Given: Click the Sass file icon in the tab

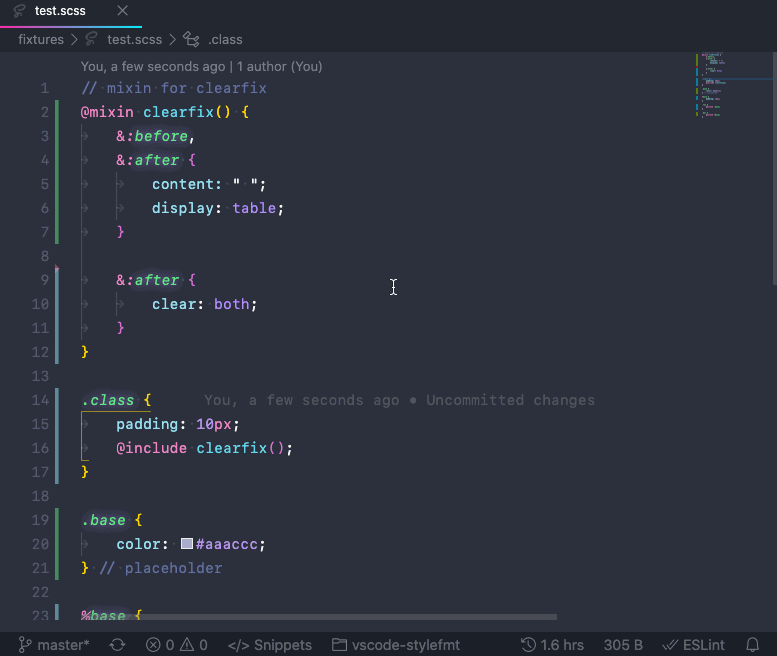Looking at the screenshot, I should pos(19,11).
